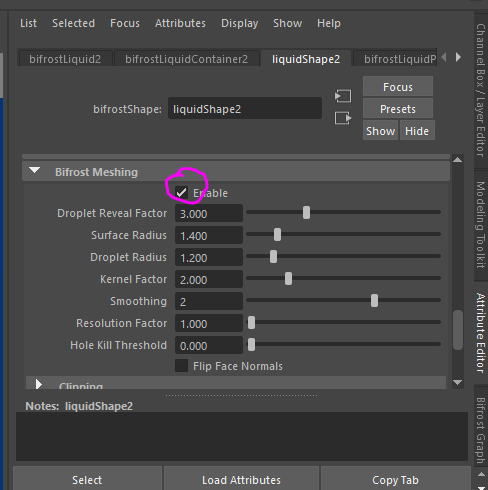This screenshot has width=488, height=490.
Task: Click the input connection icon beside bifrostShape
Action: click(x=343, y=96)
